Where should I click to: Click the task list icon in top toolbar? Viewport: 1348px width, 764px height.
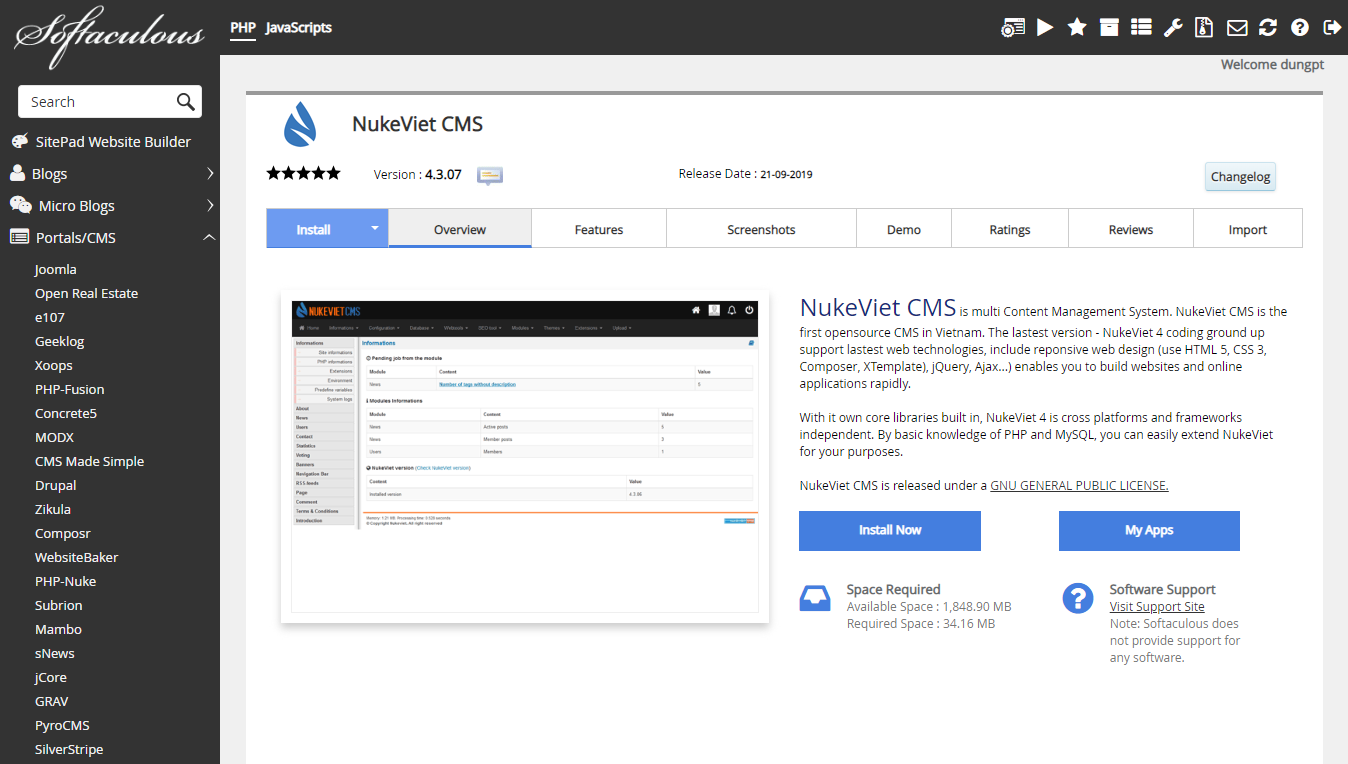click(1141, 27)
